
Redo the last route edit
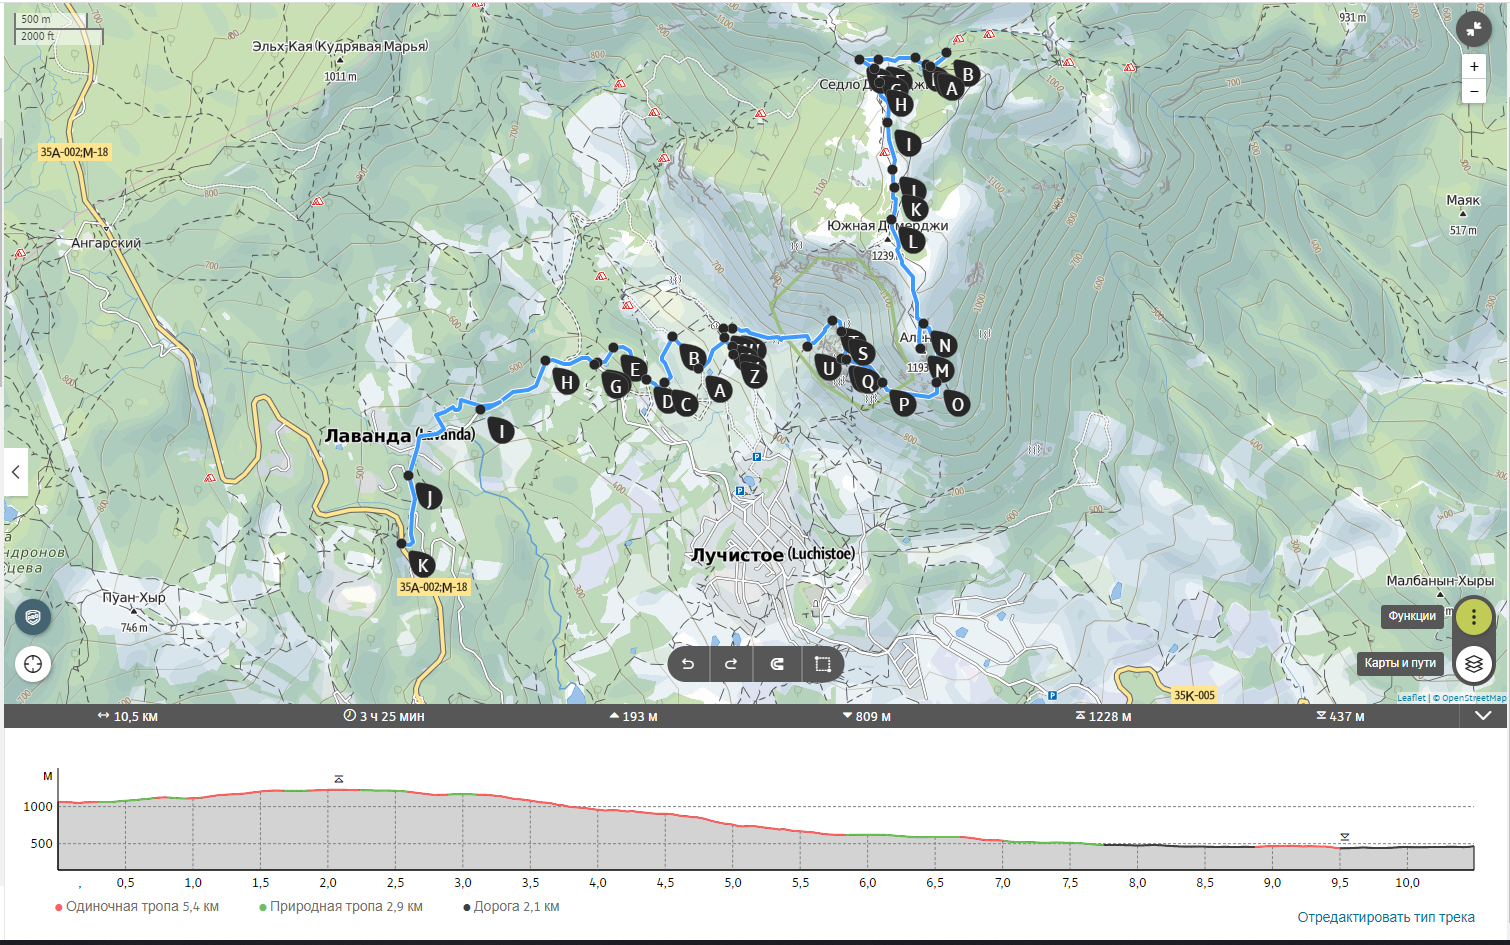tap(731, 664)
